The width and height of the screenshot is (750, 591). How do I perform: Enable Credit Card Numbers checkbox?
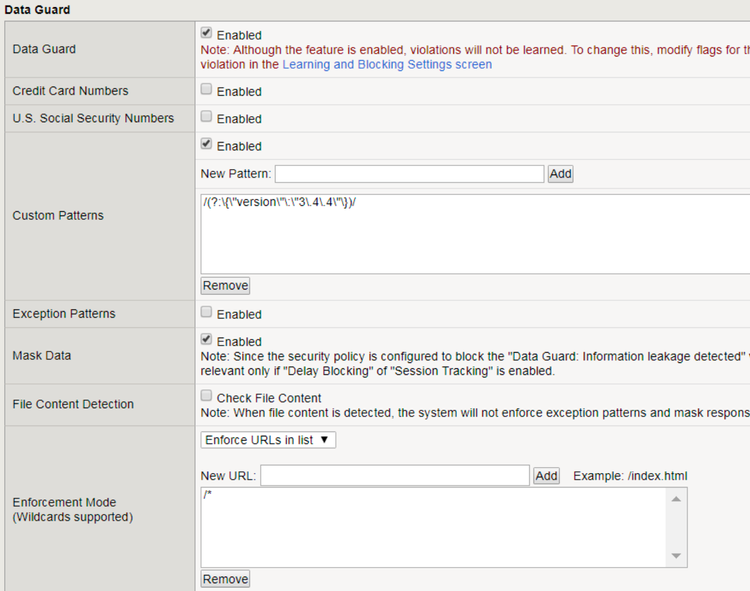pos(206,90)
